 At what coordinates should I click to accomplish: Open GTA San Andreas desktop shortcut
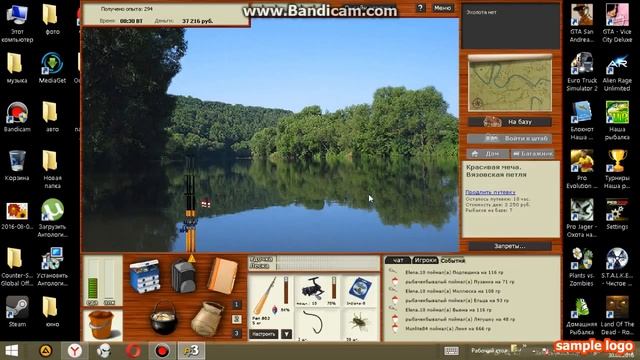582,23
